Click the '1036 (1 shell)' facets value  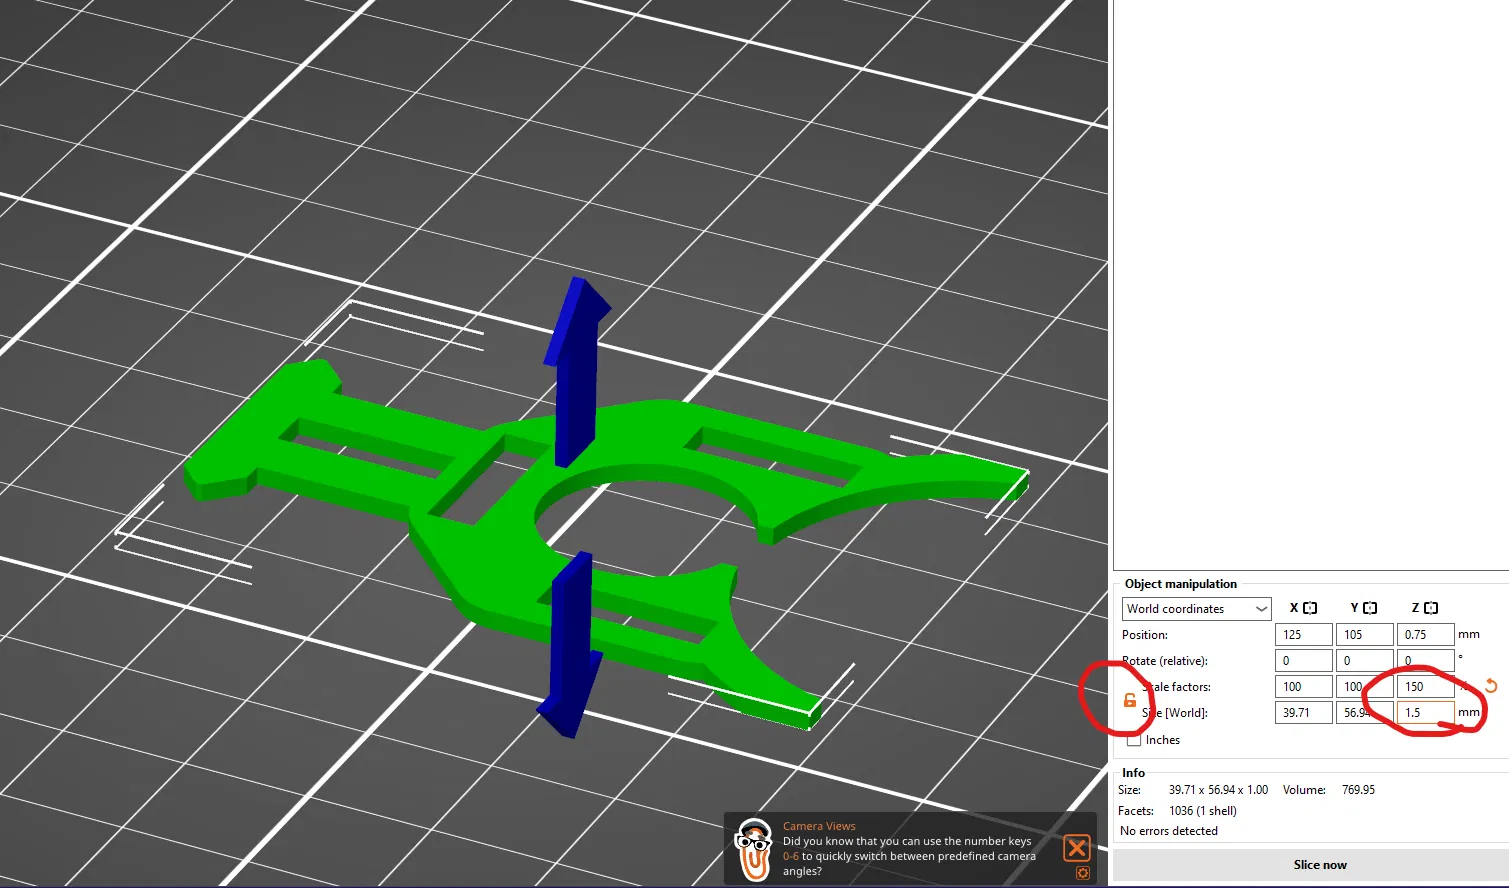click(x=1203, y=811)
